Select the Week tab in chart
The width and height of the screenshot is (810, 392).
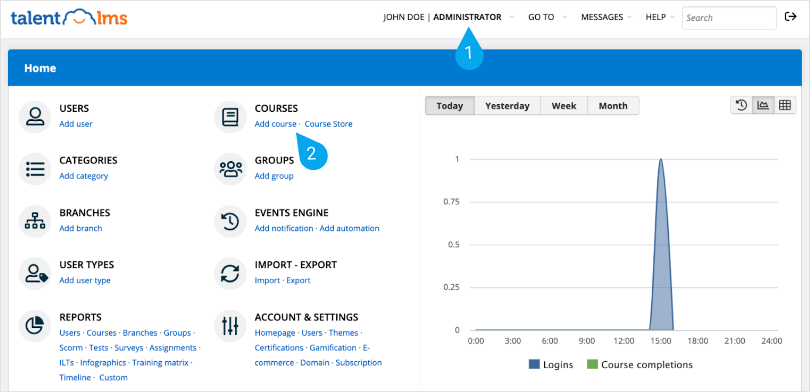click(x=564, y=106)
